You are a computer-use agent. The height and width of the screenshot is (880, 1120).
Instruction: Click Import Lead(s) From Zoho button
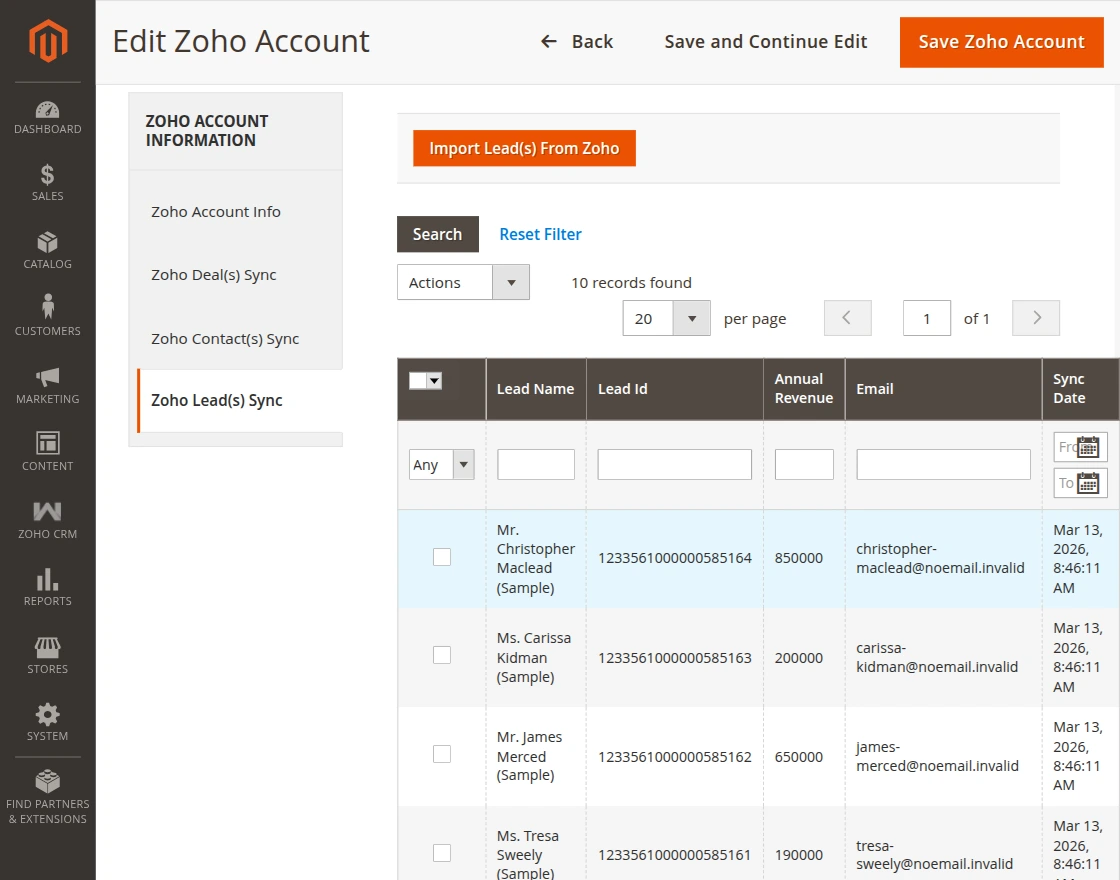[524, 148]
